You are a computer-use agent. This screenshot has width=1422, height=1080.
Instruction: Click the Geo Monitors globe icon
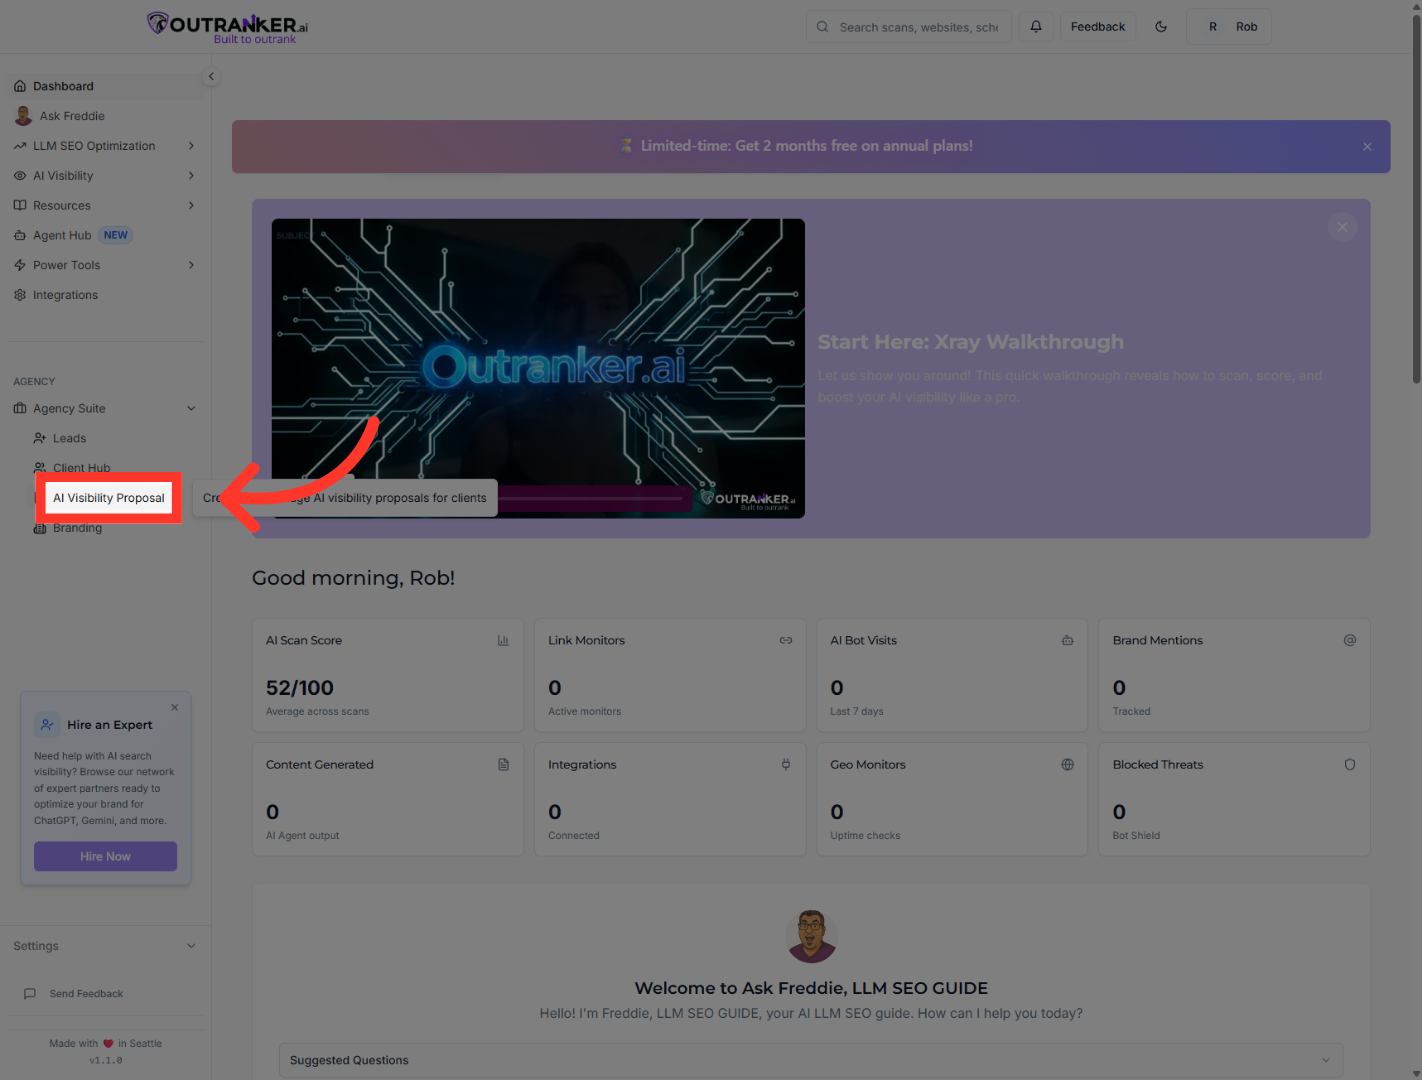pyautogui.click(x=1068, y=764)
